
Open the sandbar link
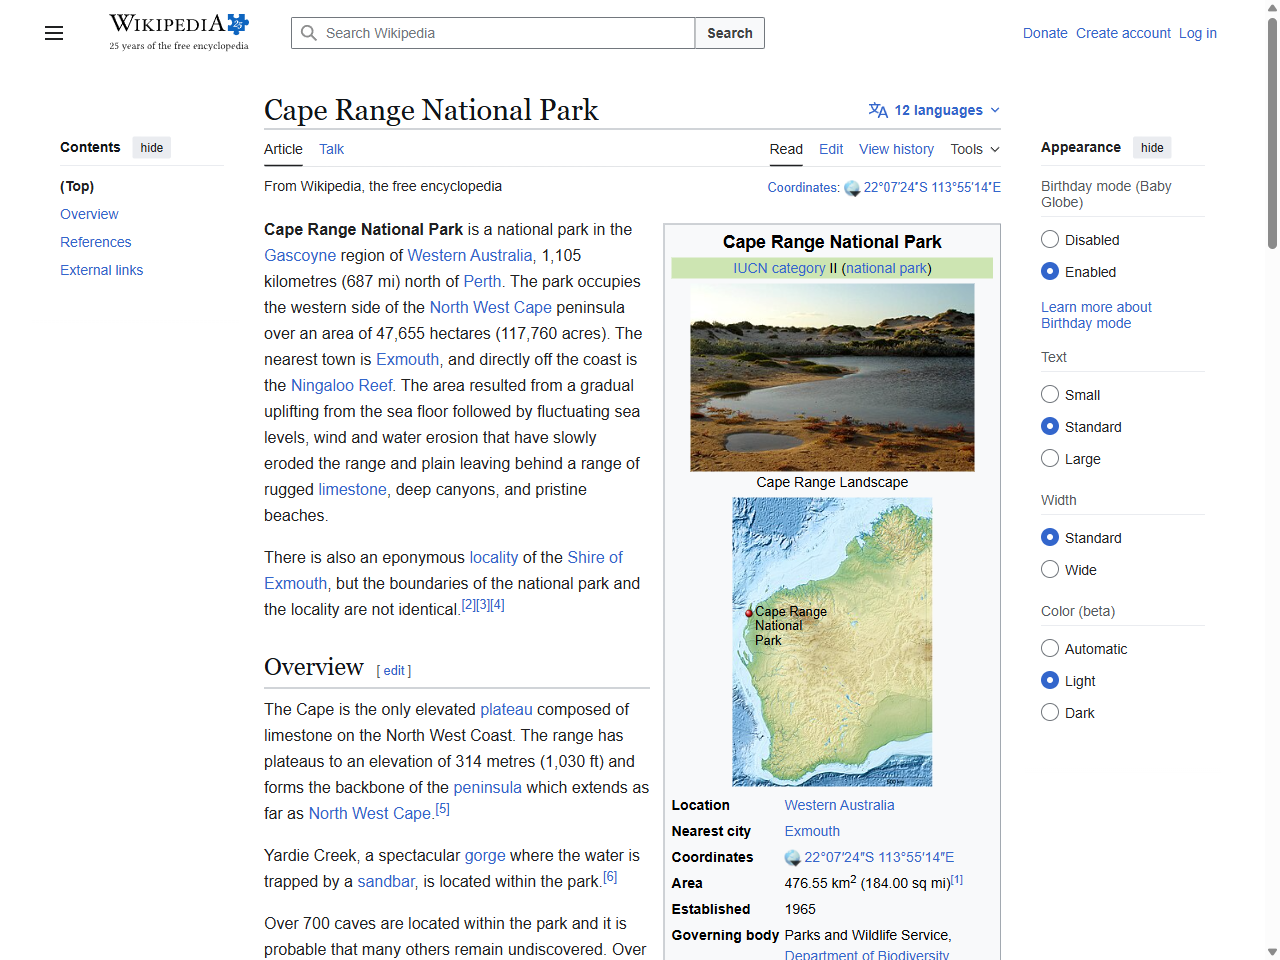386,881
